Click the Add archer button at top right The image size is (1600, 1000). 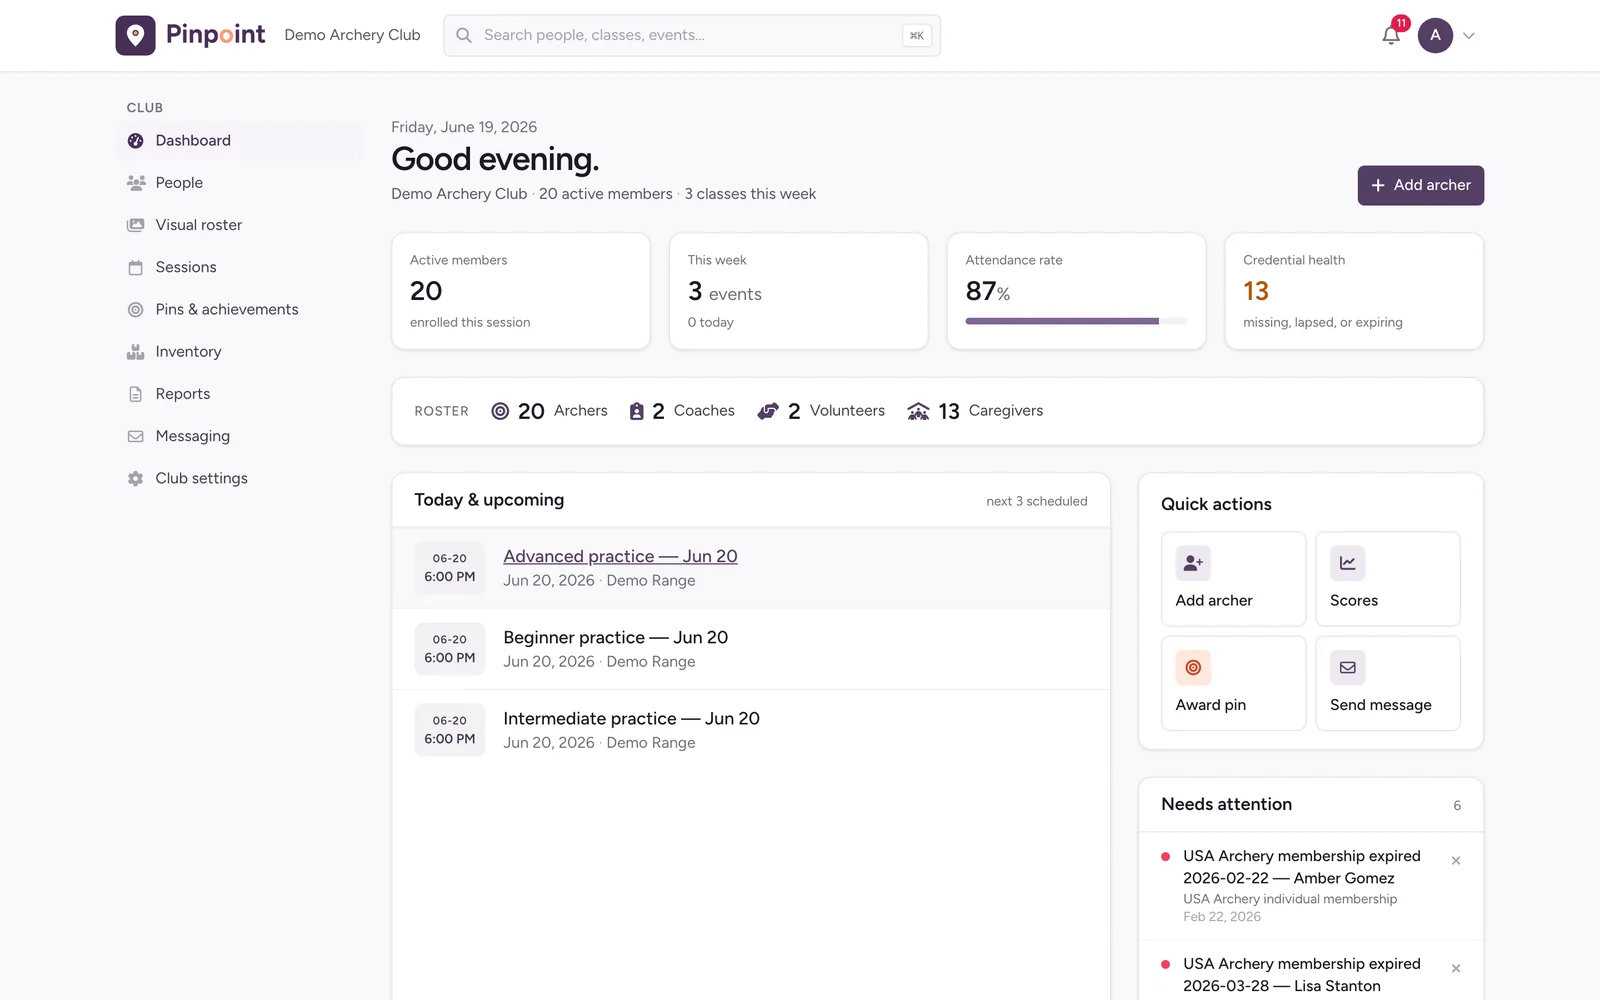(1420, 185)
